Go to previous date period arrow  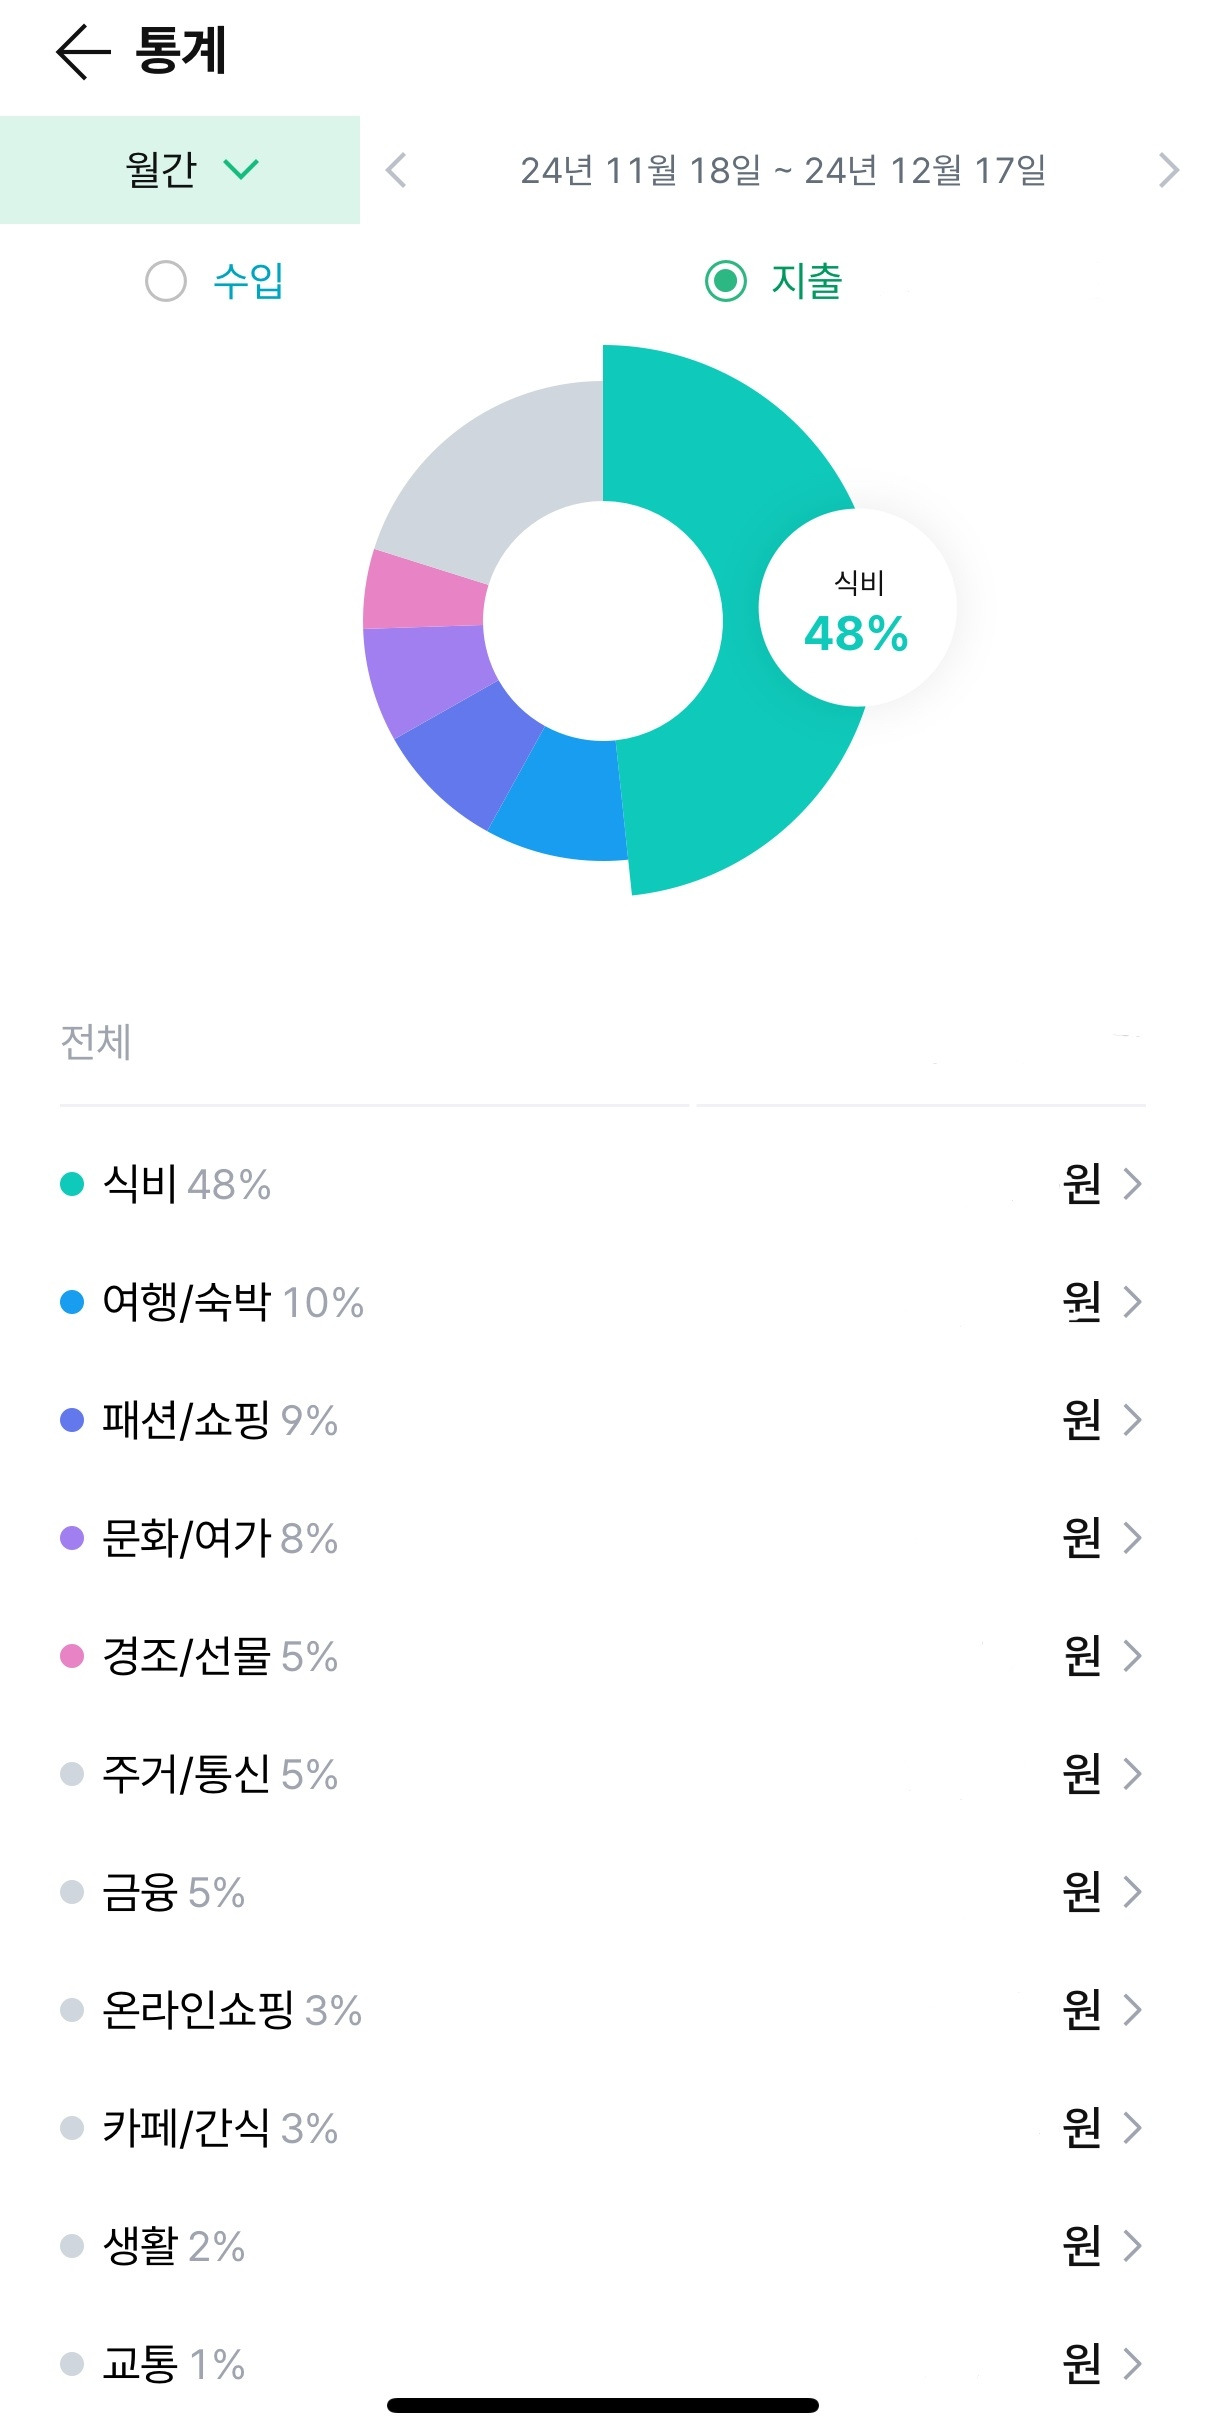[x=397, y=170]
